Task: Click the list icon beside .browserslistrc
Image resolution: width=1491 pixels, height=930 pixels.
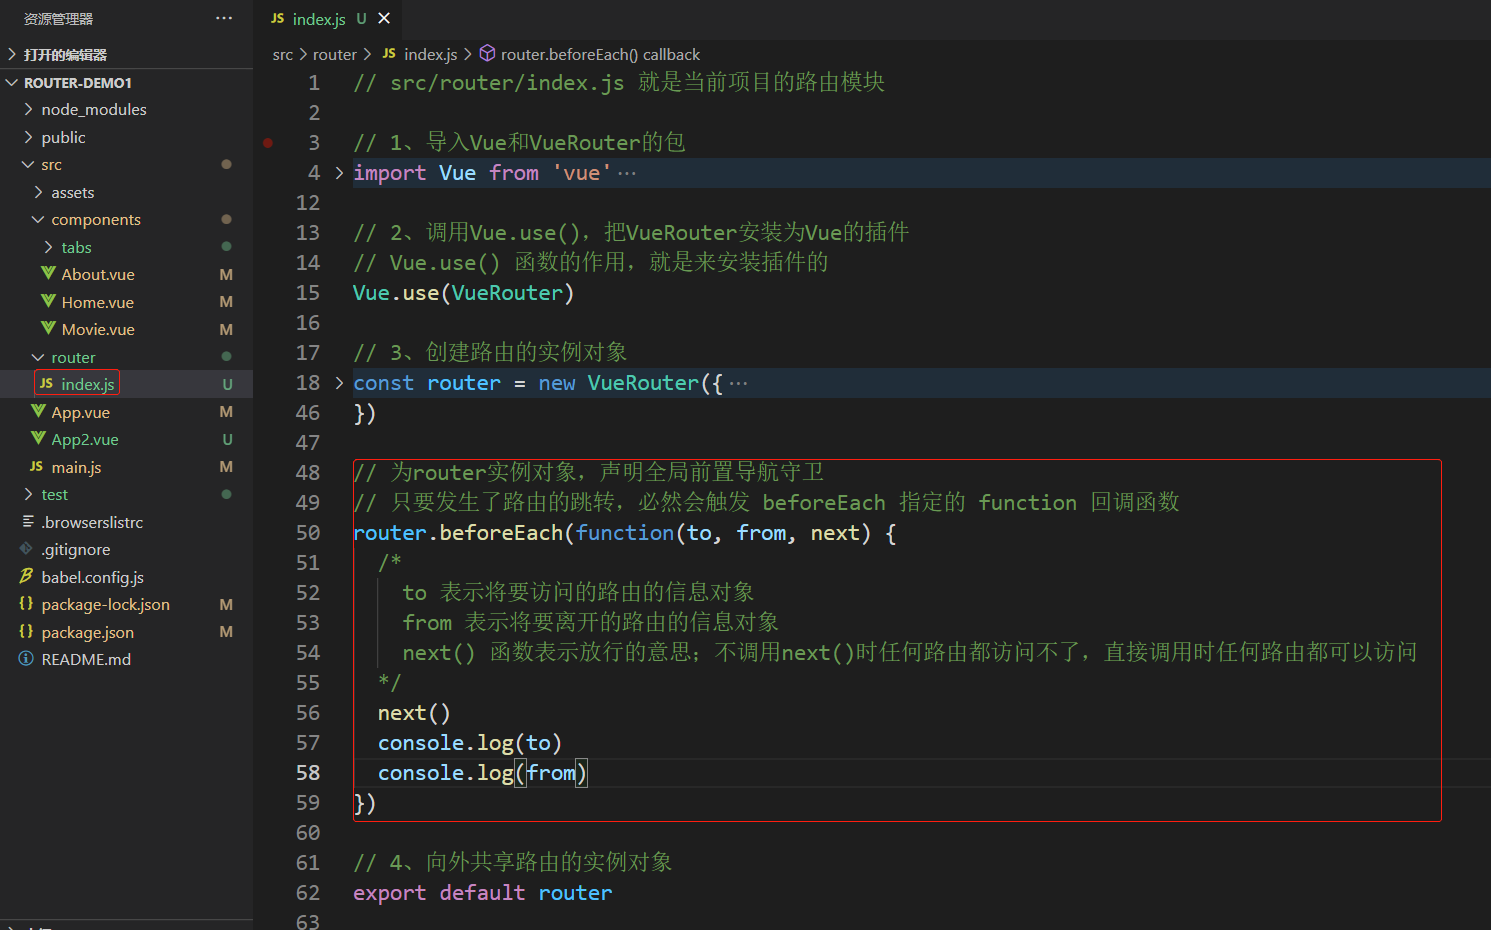Action: point(27,521)
